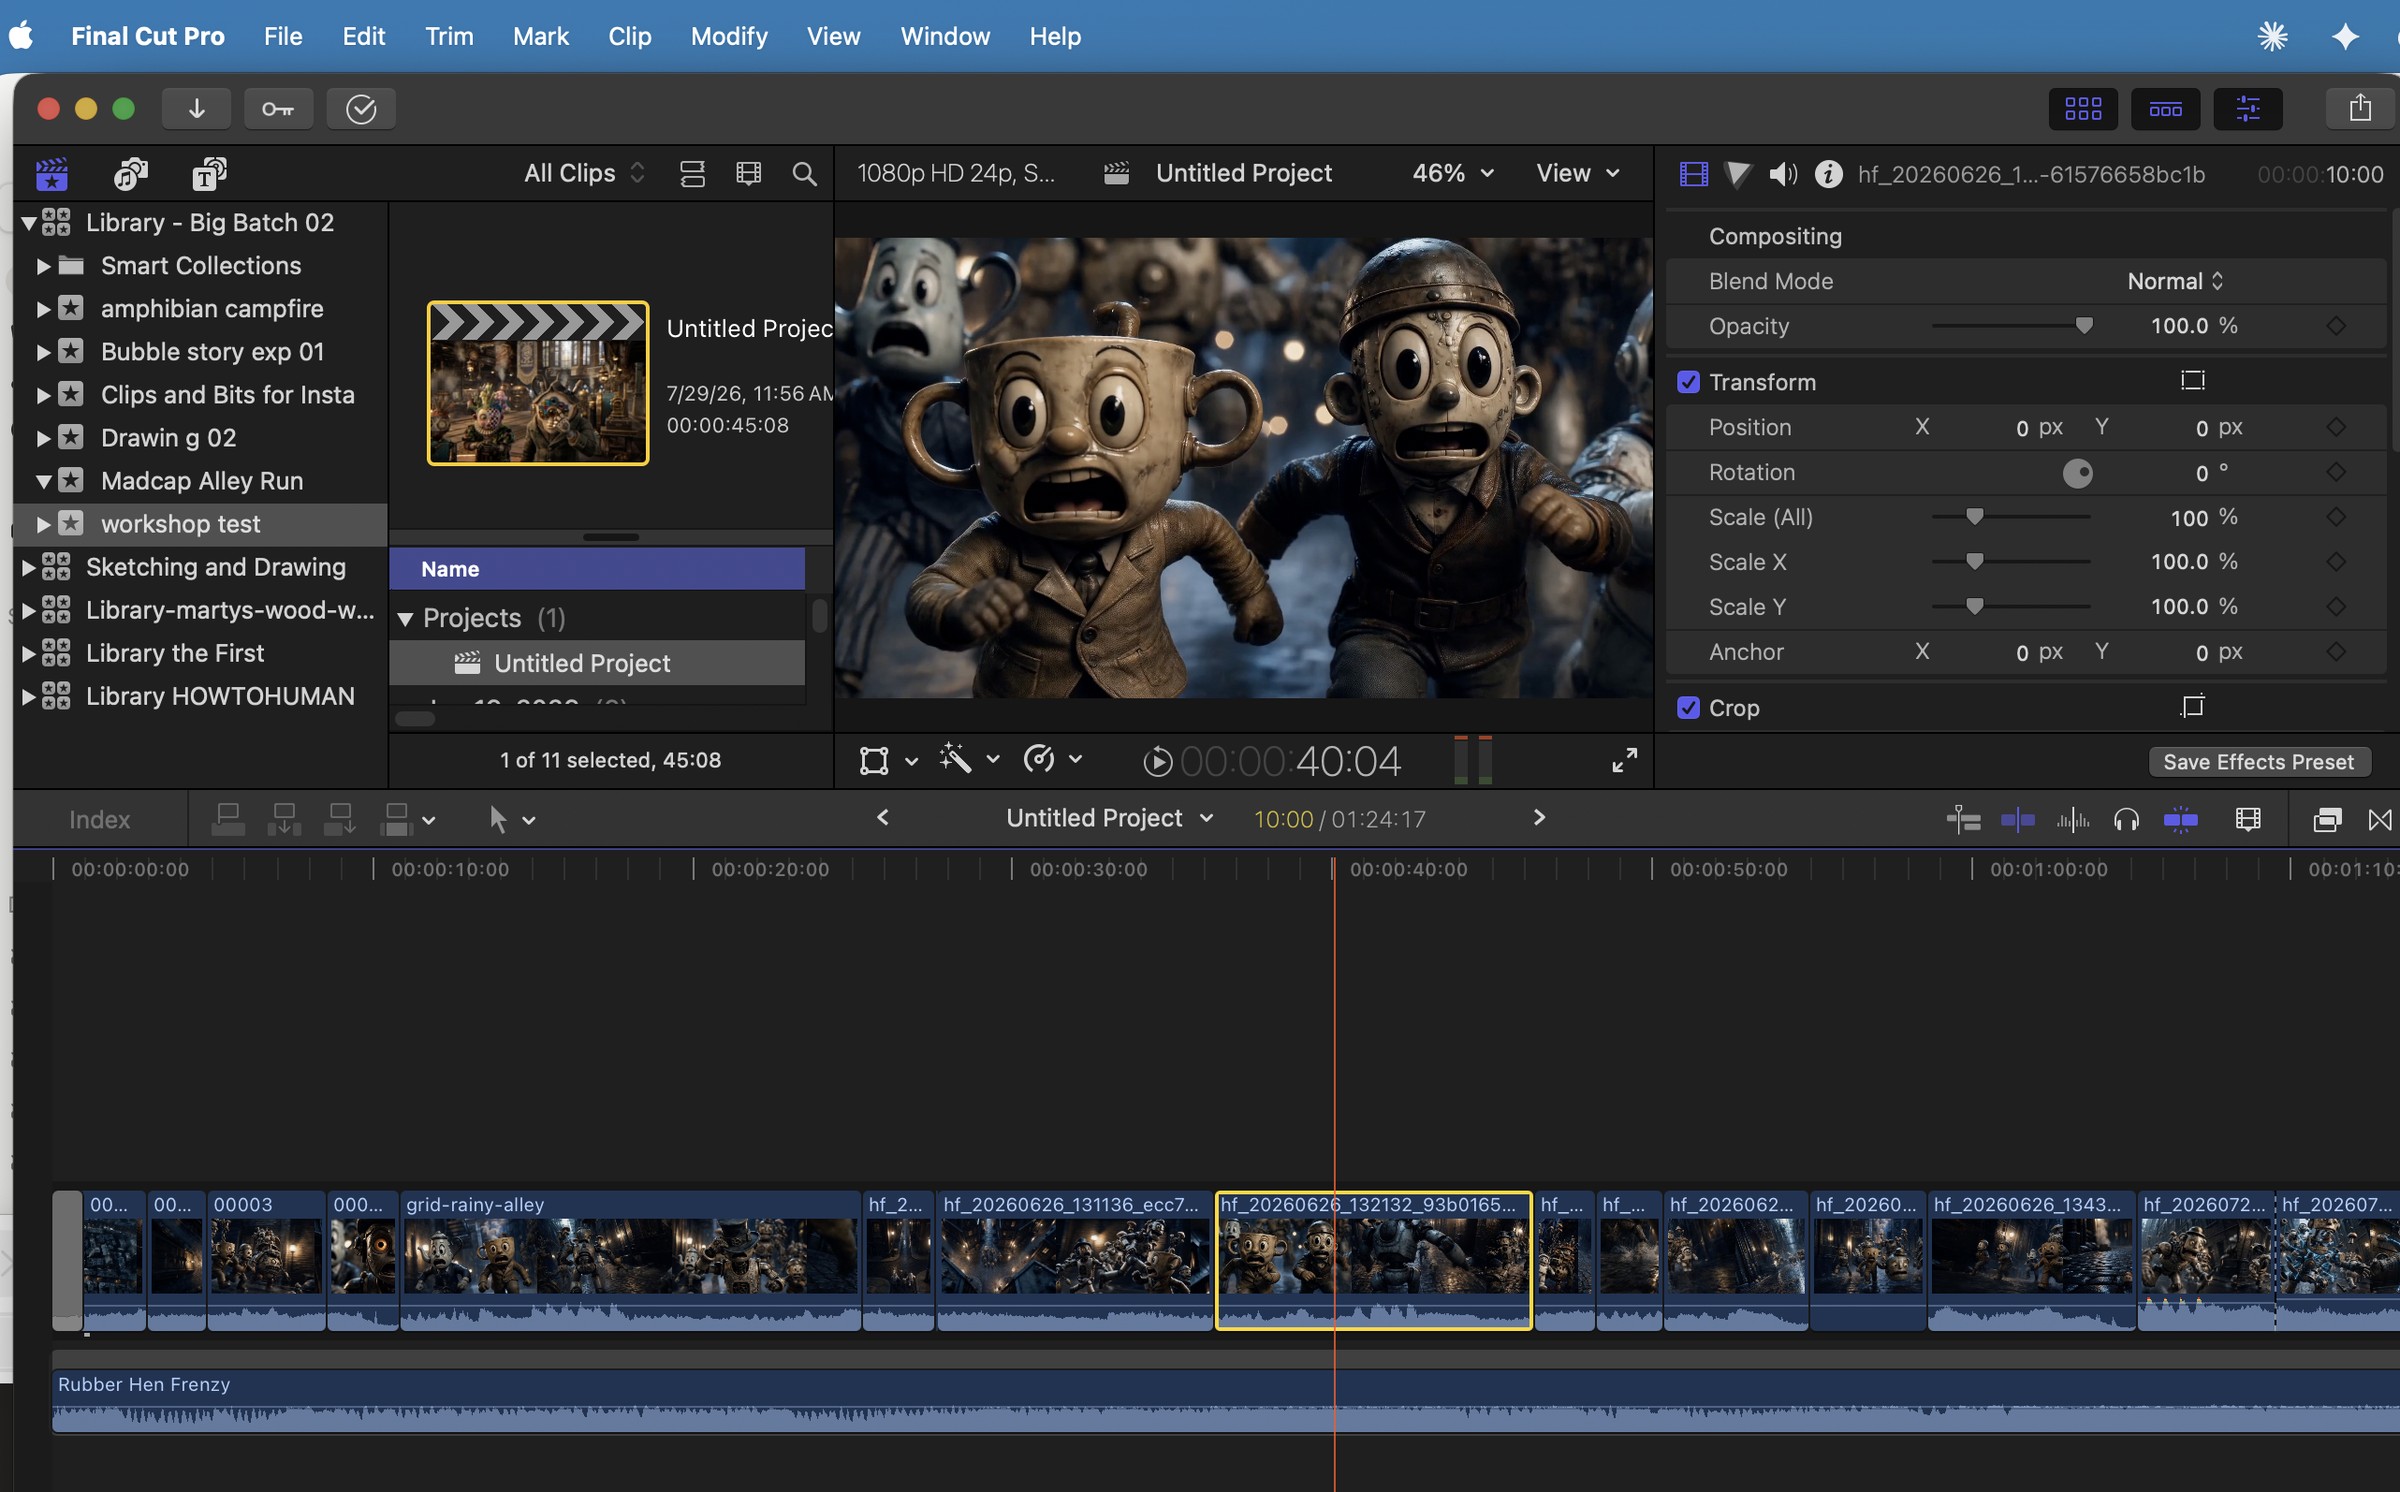The image size is (2400, 1492).
Task: Open Background Tasks checkmark icon
Action: coord(361,108)
